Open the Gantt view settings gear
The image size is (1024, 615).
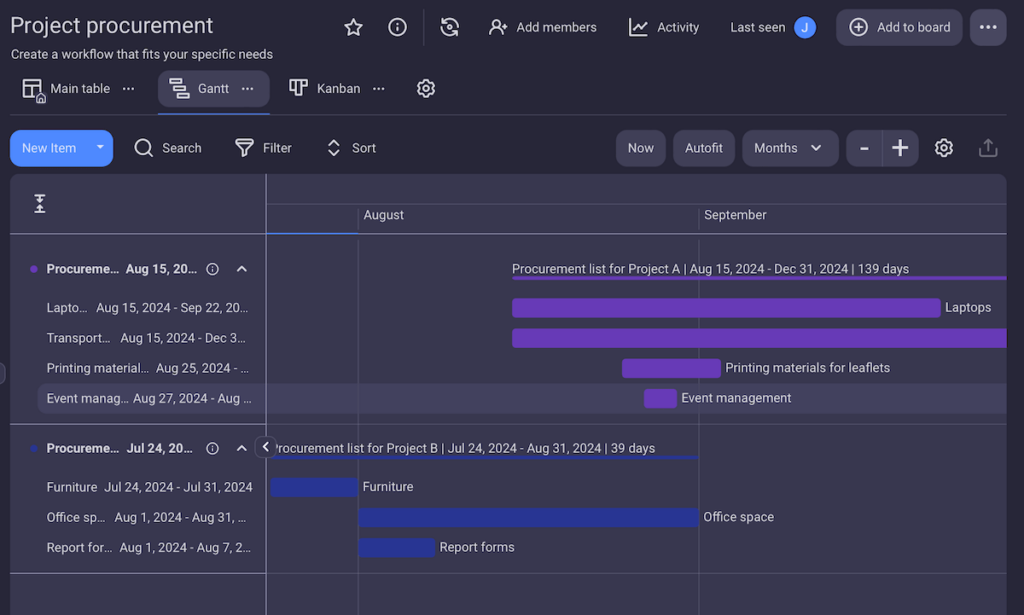click(943, 147)
